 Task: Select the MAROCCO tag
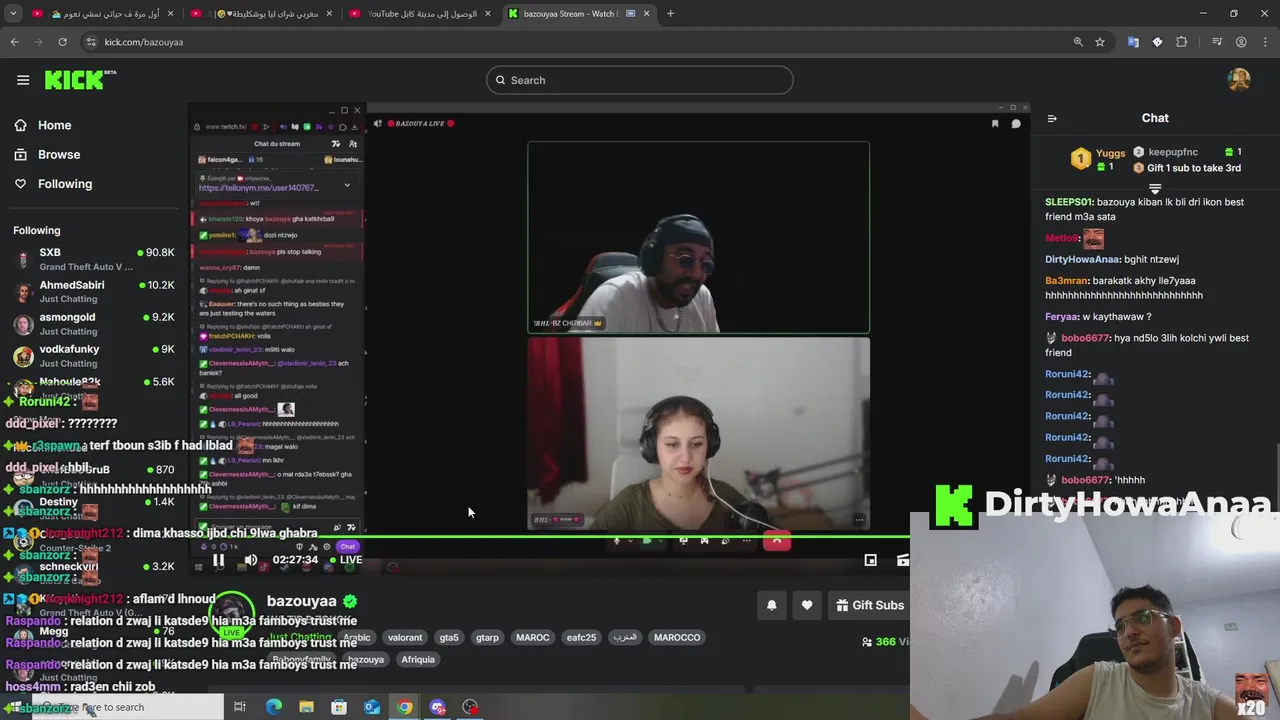click(677, 637)
